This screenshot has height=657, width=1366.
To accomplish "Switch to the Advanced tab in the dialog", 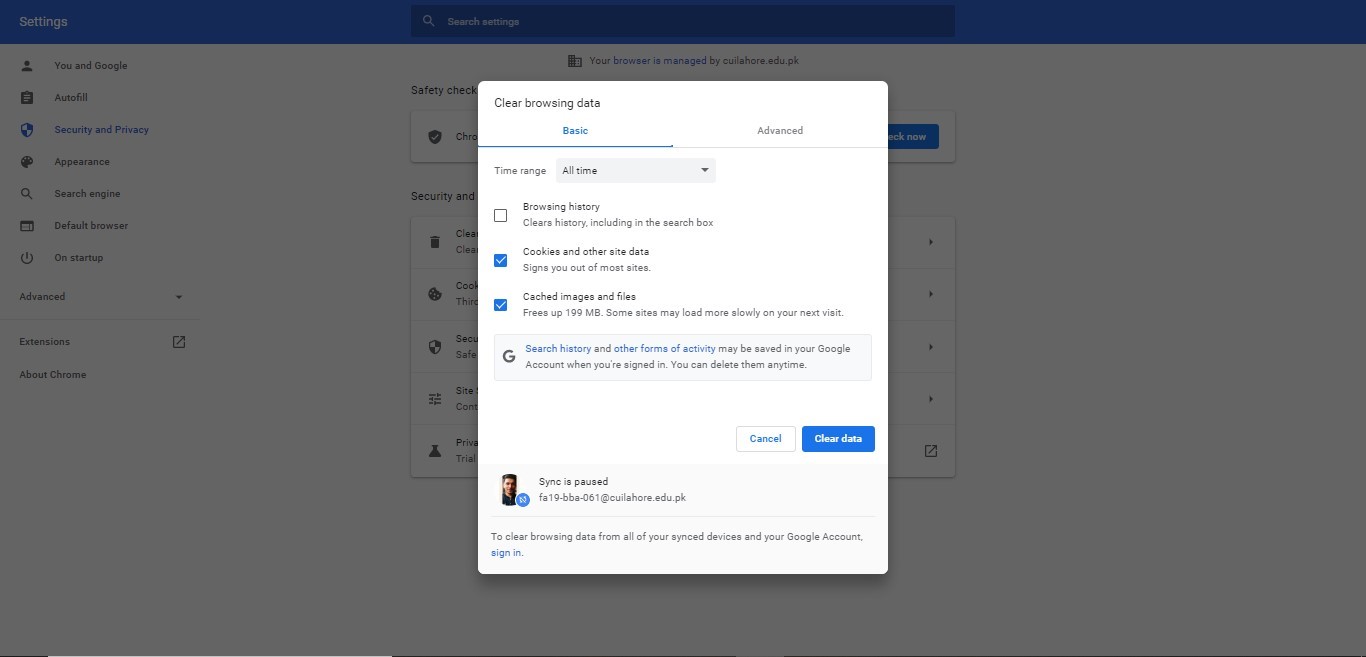I will coord(780,131).
